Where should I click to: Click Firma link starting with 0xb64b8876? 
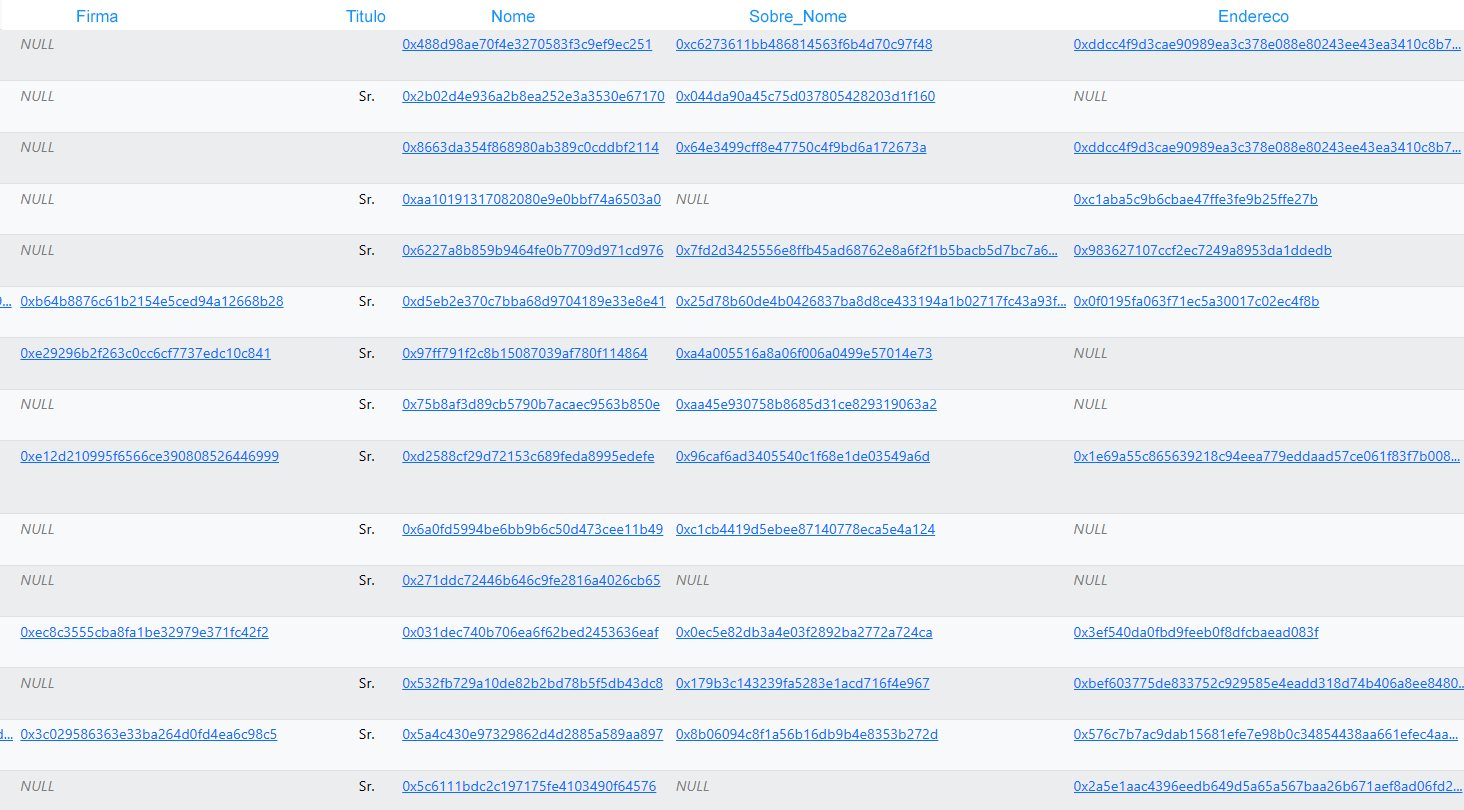pyautogui.click(x=151, y=302)
